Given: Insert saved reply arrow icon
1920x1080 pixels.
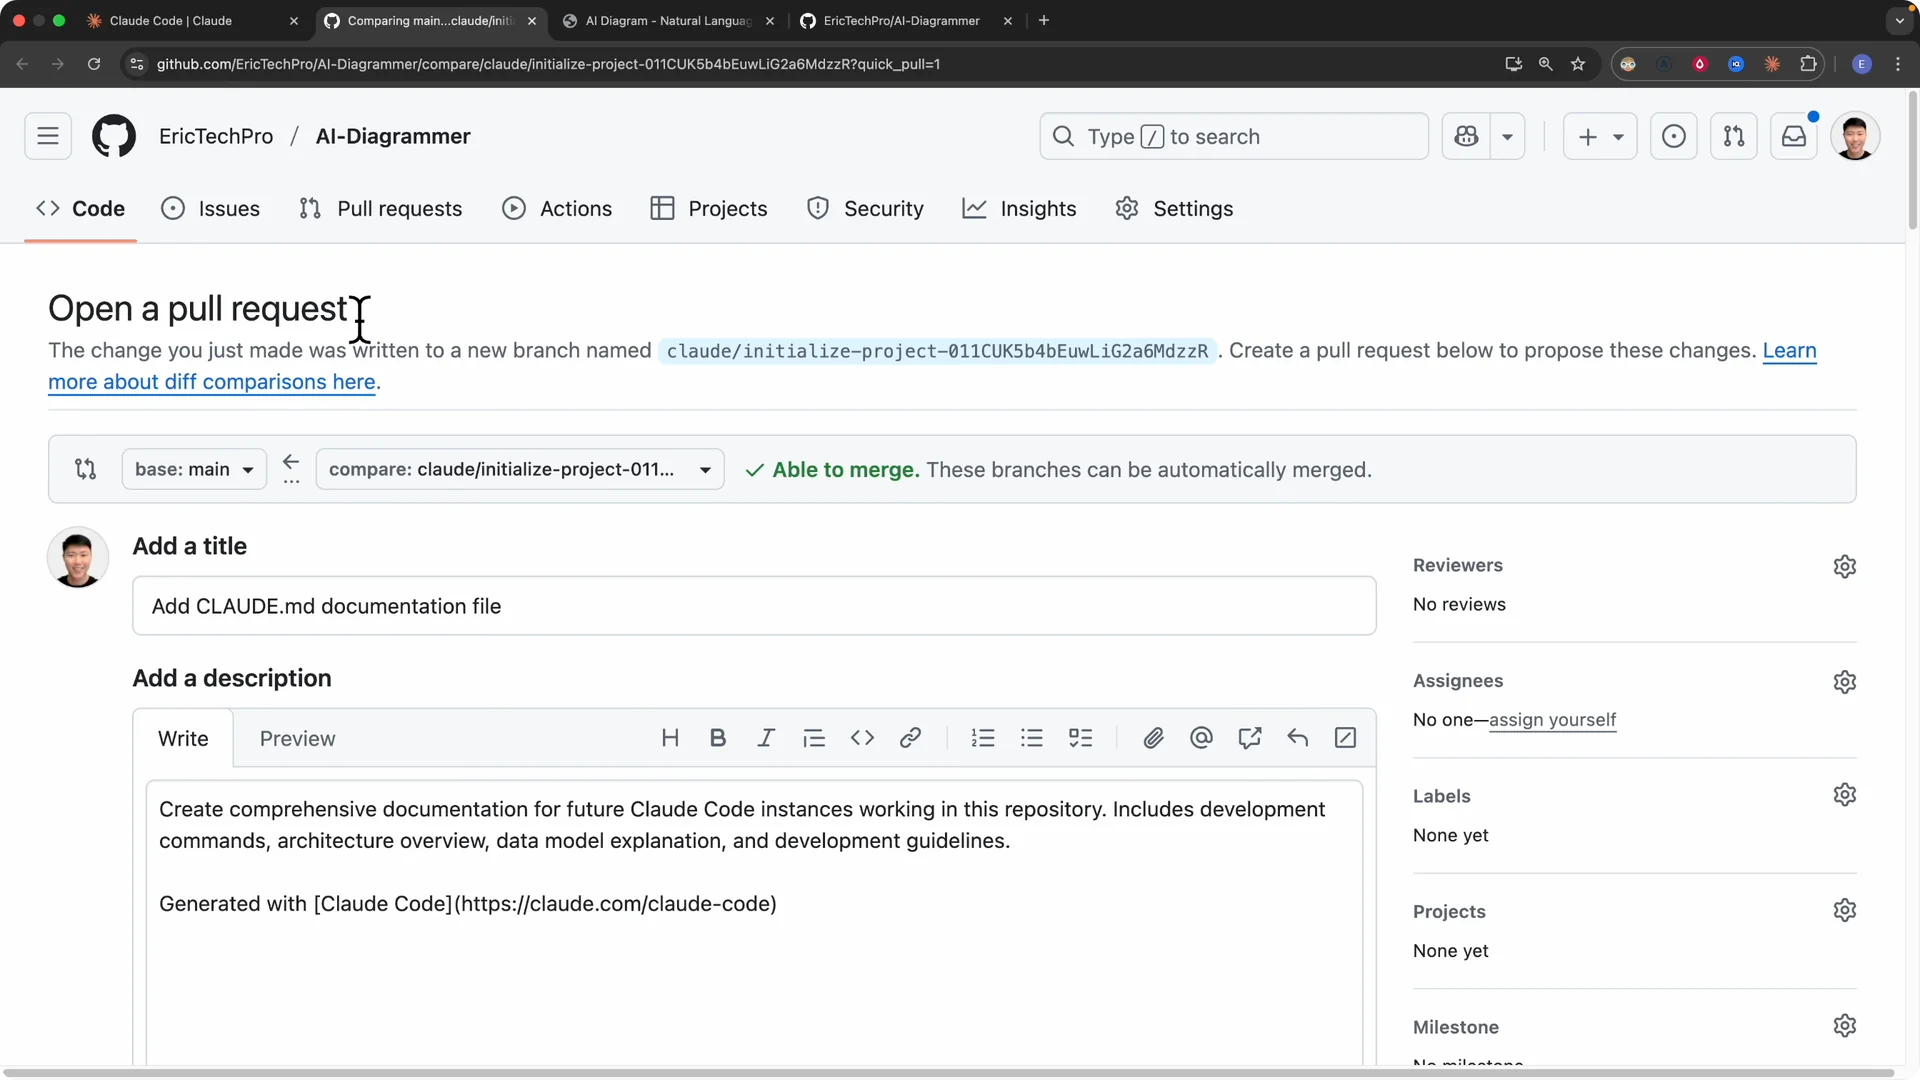Looking at the screenshot, I should (x=1297, y=738).
